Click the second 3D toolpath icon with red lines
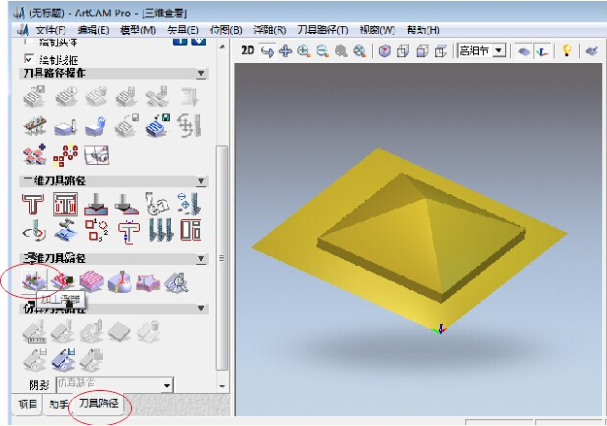 point(62,281)
